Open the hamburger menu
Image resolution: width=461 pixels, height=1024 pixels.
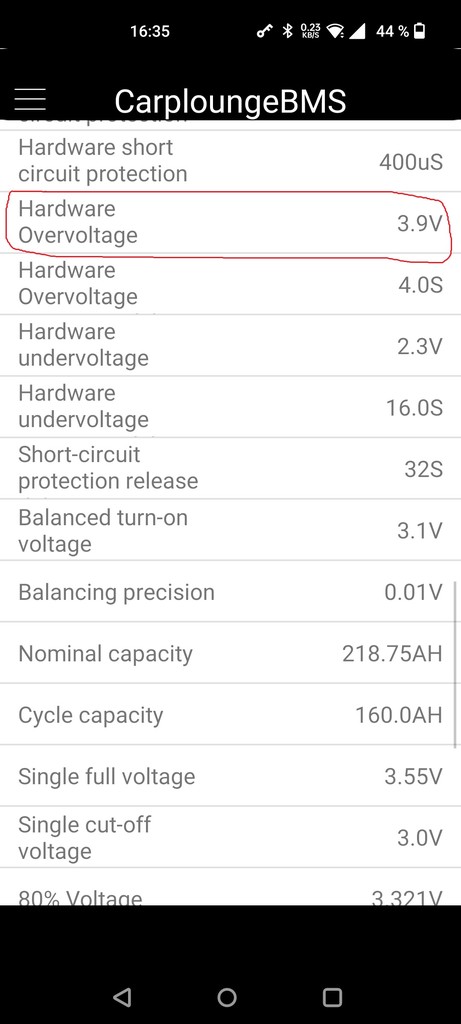tap(30, 99)
